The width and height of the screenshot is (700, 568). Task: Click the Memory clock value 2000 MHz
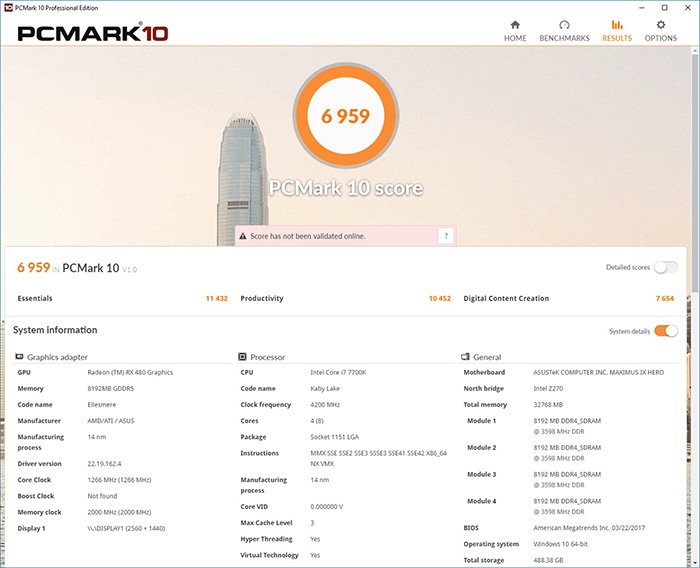pyautogui.click(x=119, y=512)
